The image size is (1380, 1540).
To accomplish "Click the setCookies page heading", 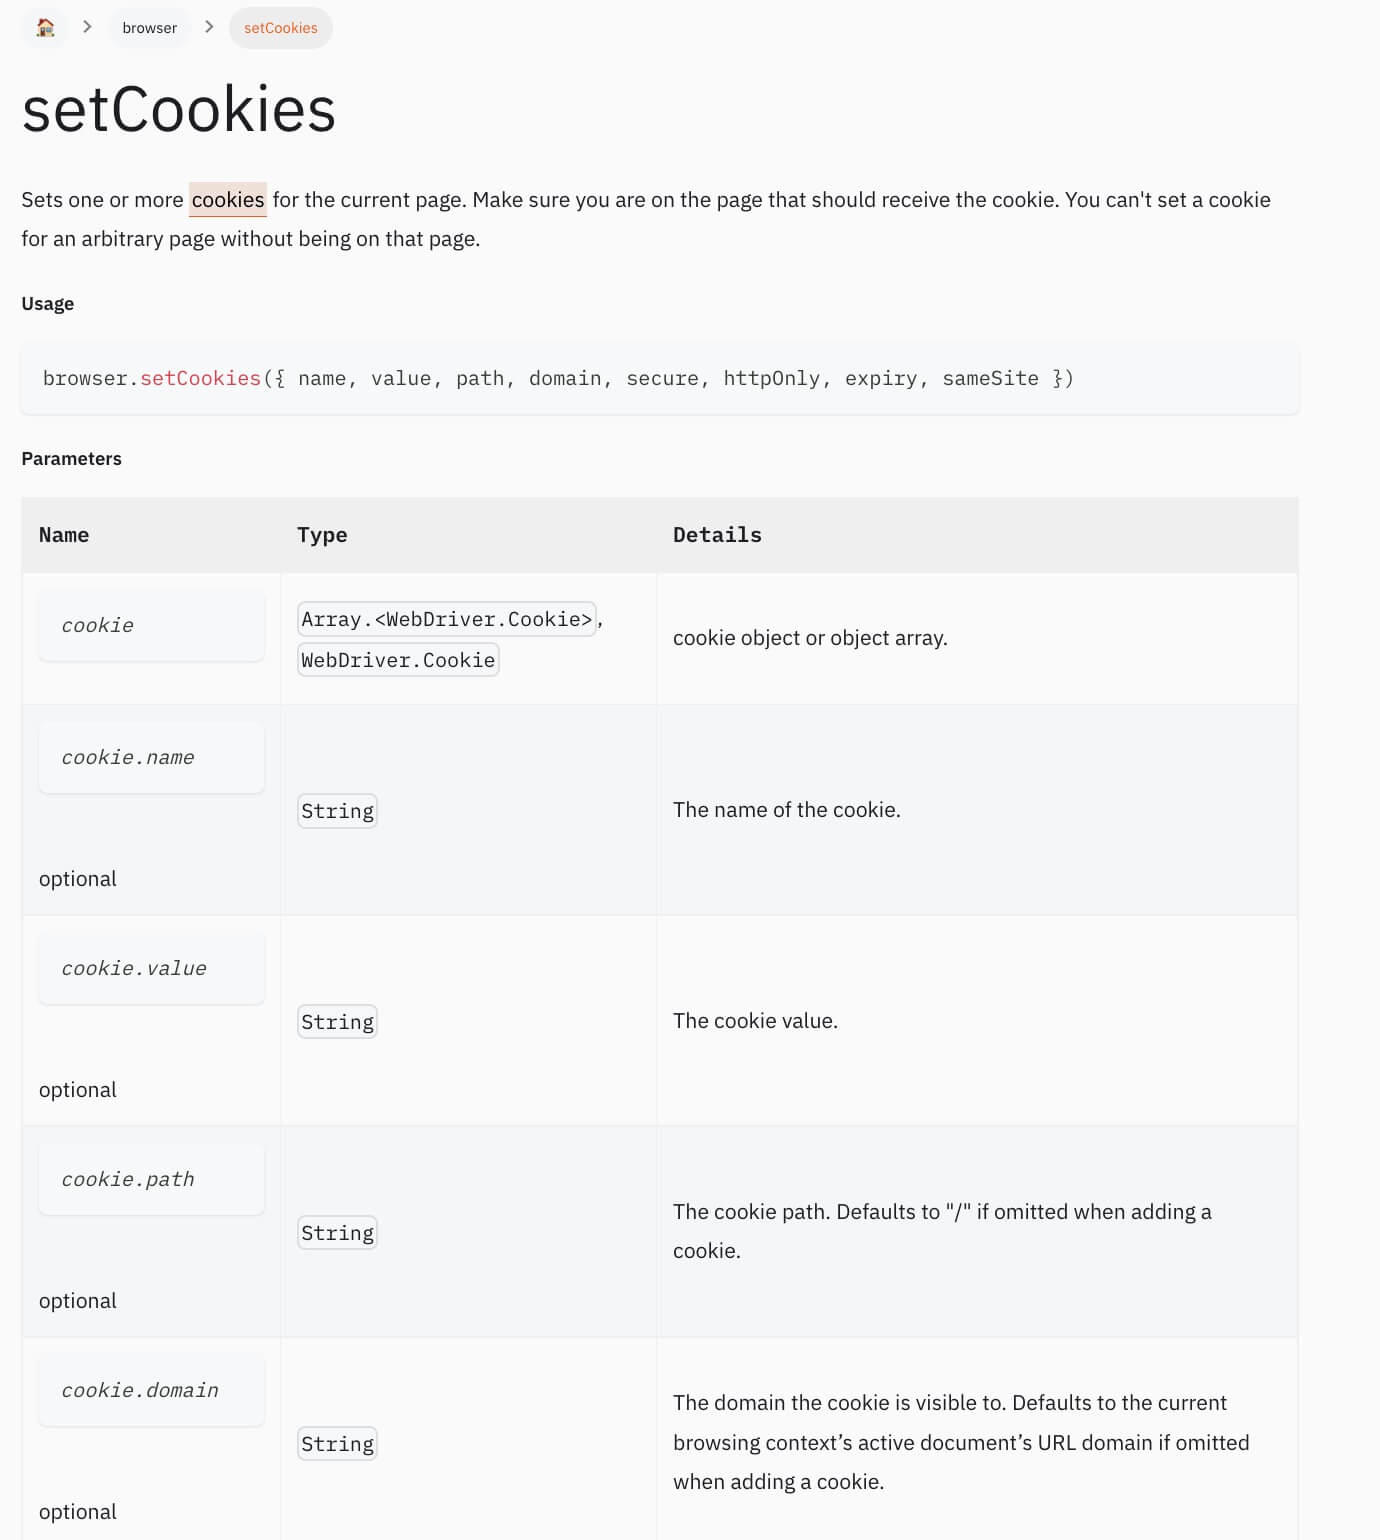I will tap(179, 109).
